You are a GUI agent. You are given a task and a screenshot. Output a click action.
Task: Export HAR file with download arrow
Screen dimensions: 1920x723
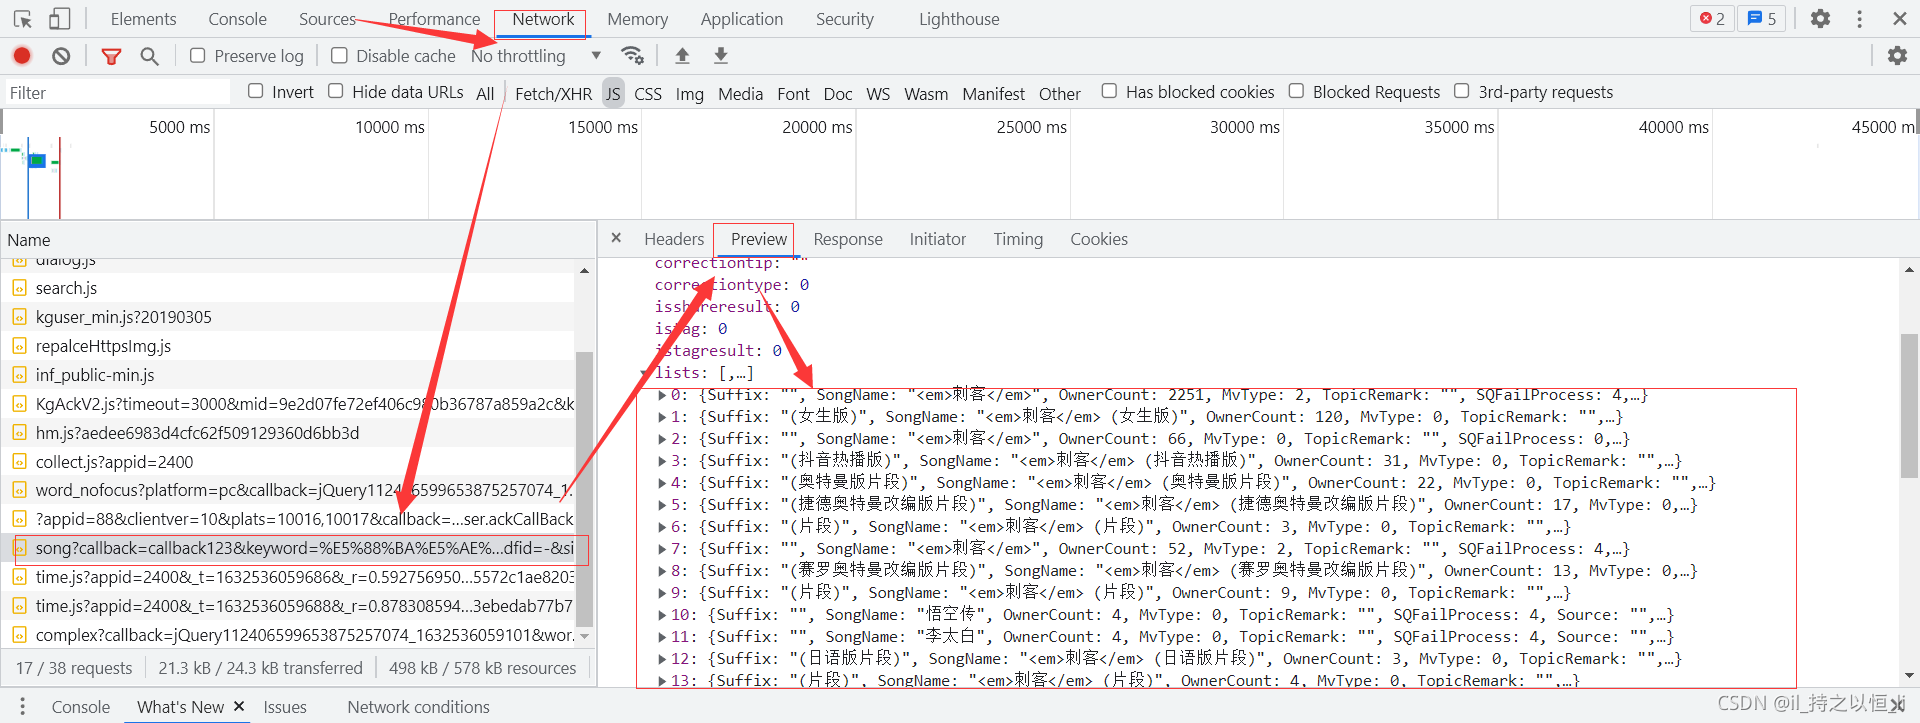coord(720,56)
